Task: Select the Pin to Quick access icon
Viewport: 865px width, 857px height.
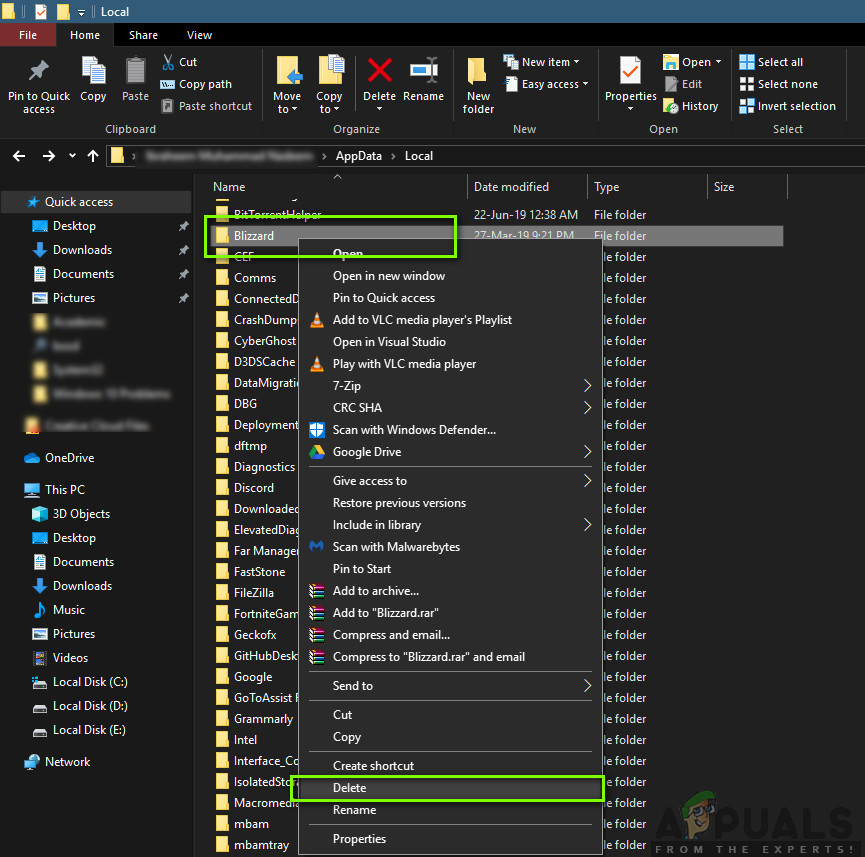Action: tap(38, 85)
